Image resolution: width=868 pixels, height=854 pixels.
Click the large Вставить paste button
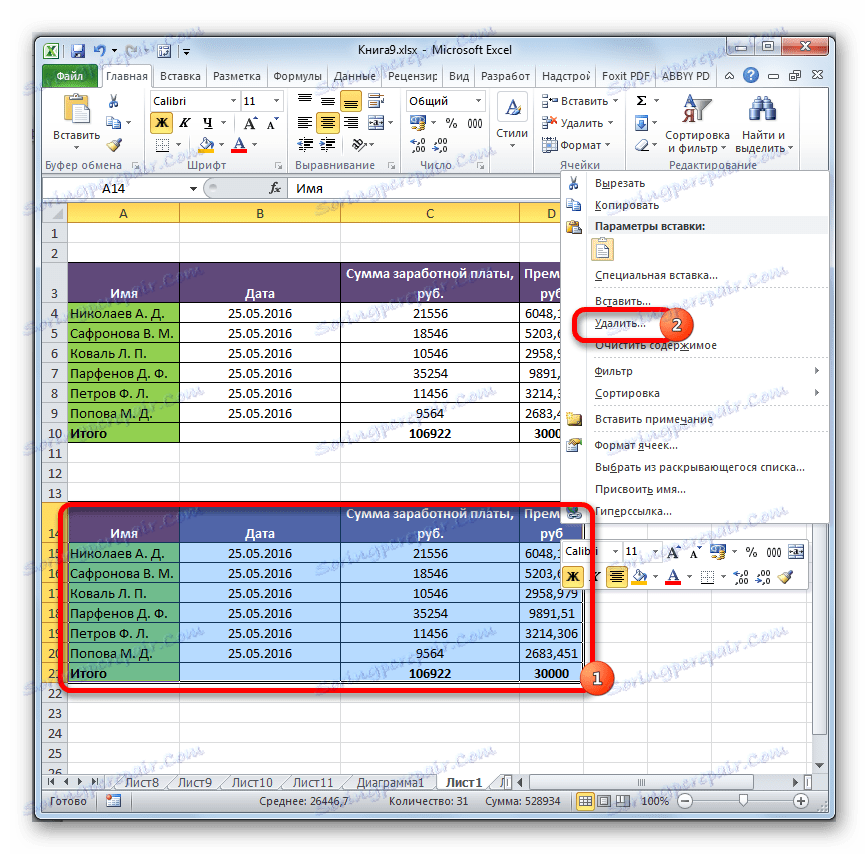76,121
